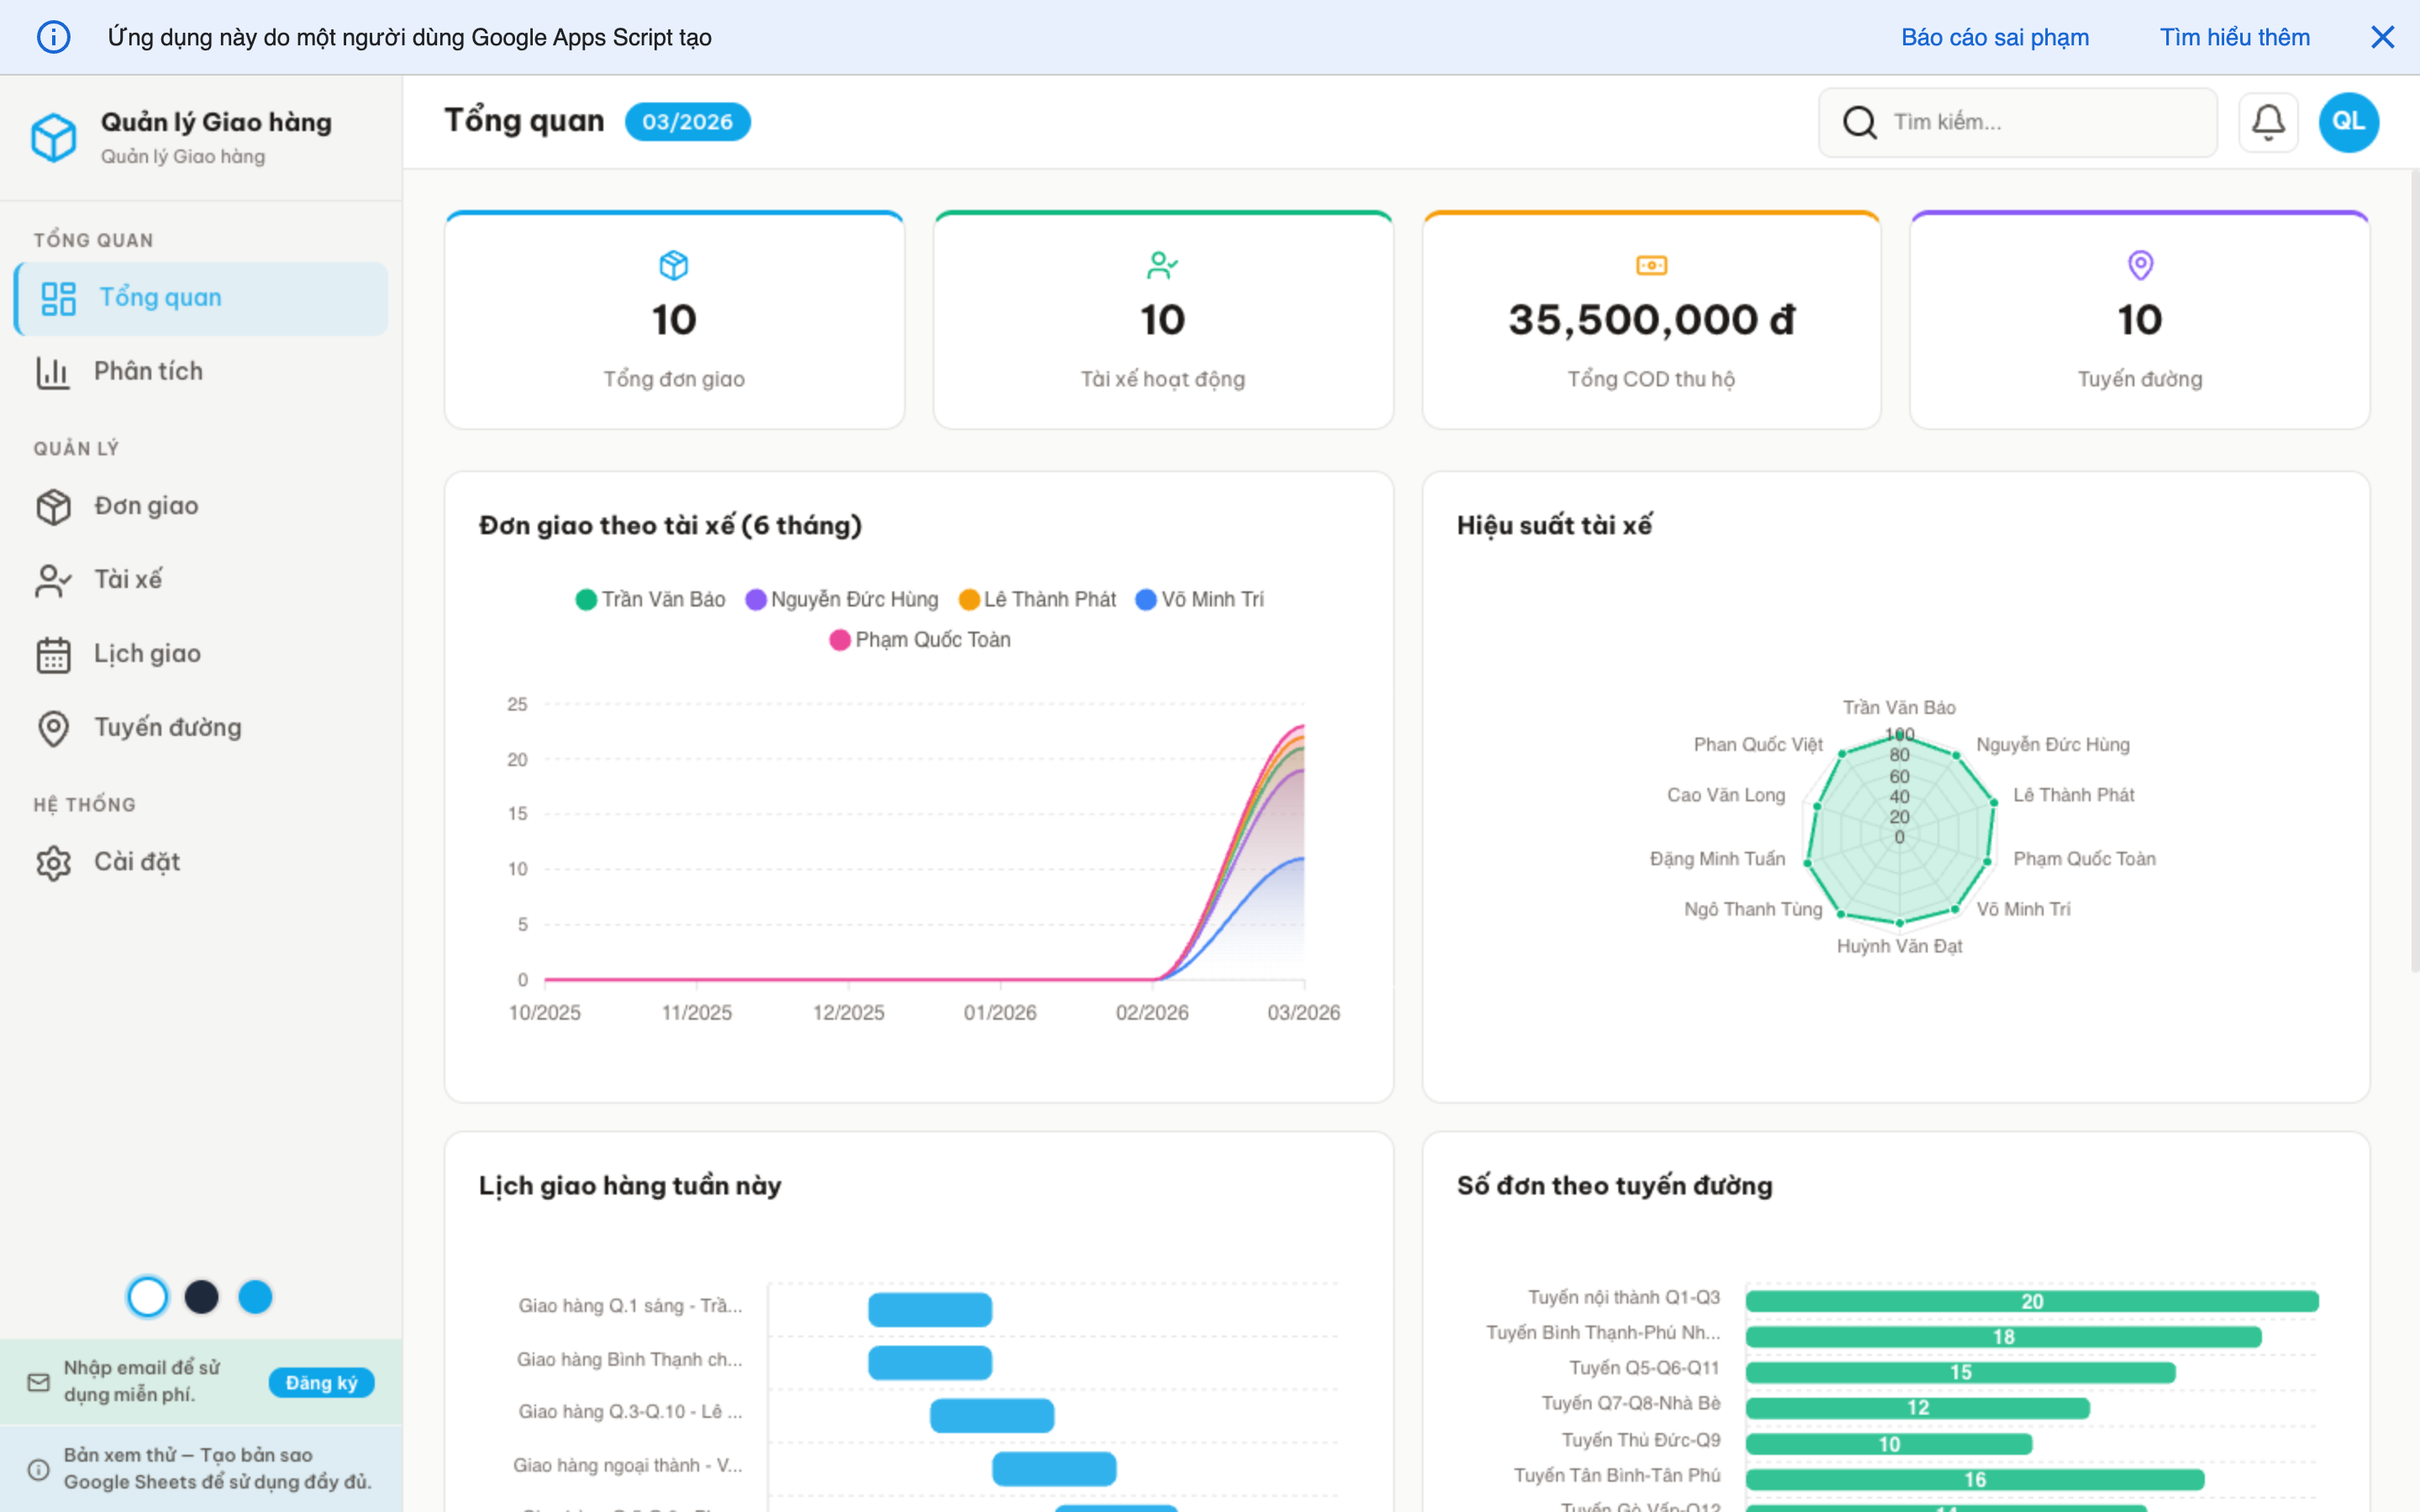
Task: Click the info icon in top banner
Action: [x=54, y=37]
